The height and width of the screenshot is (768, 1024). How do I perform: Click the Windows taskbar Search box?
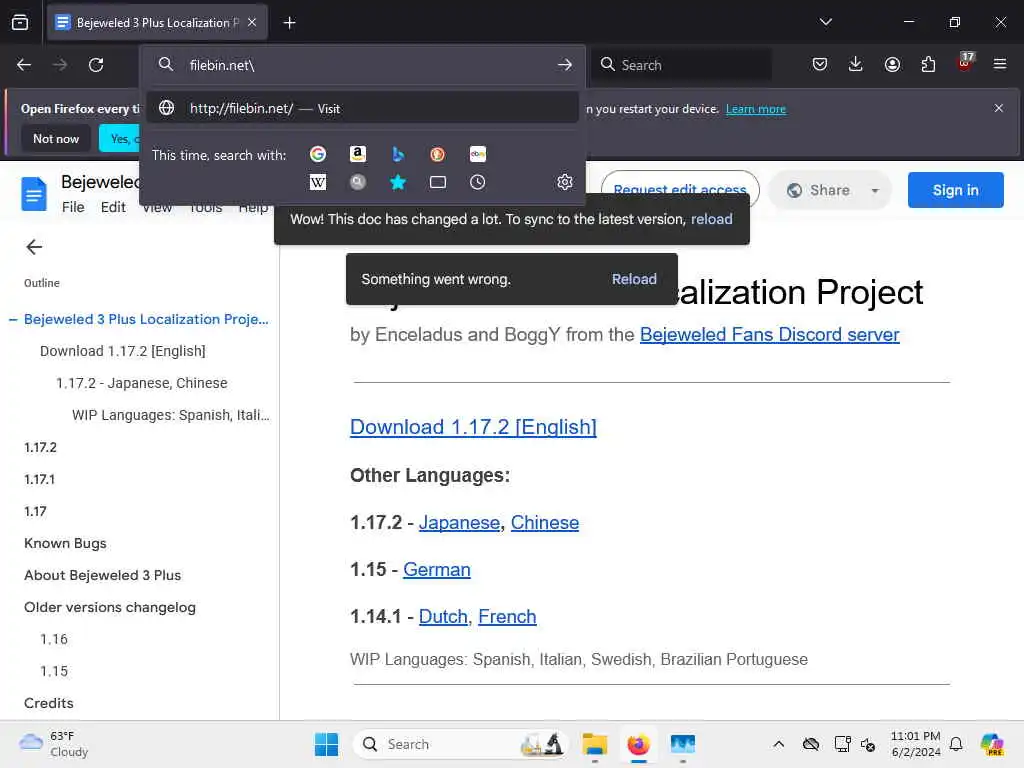pyautogui.click(x=461, y=744)
